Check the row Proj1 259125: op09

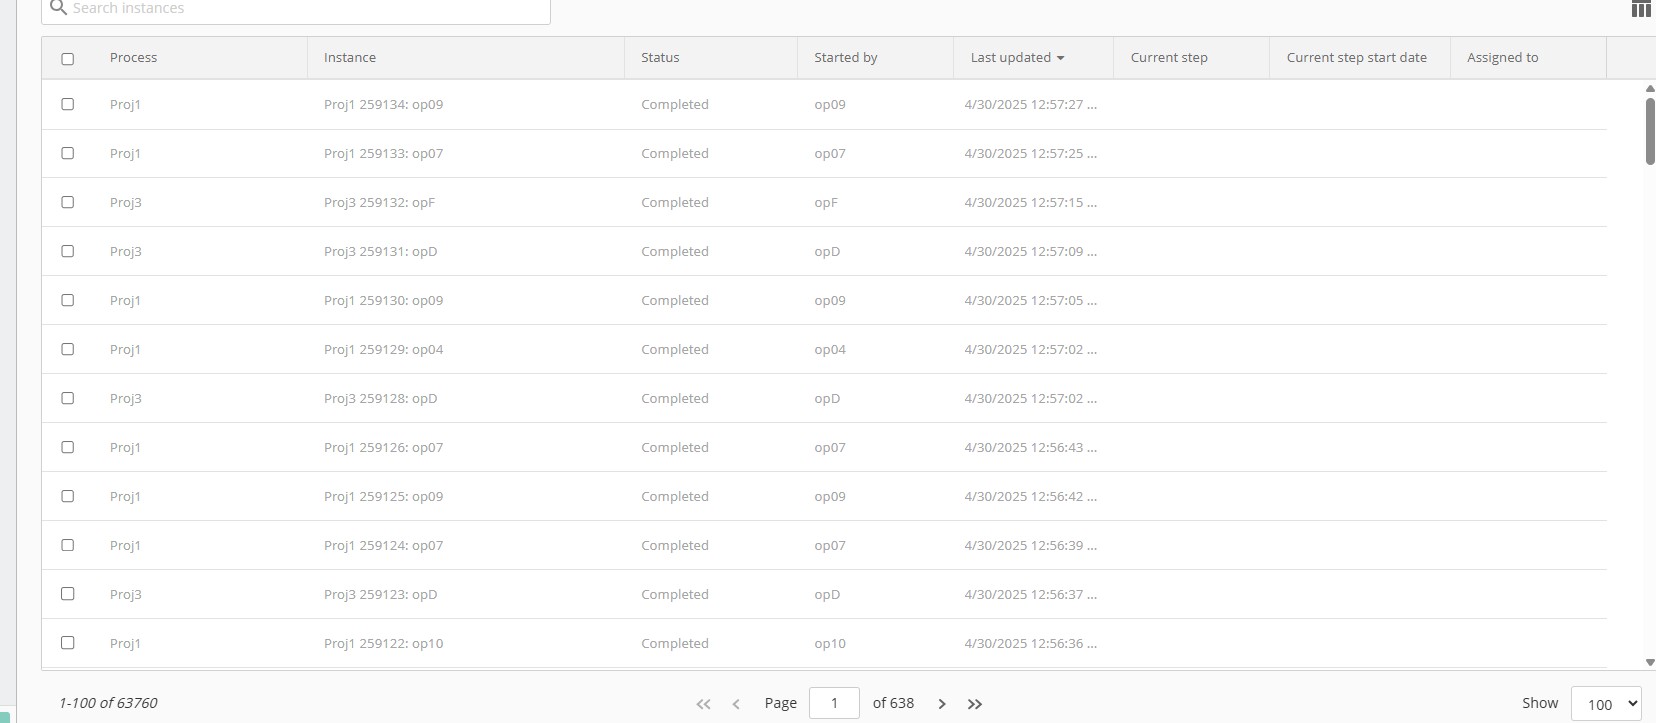tap(68, 496)
